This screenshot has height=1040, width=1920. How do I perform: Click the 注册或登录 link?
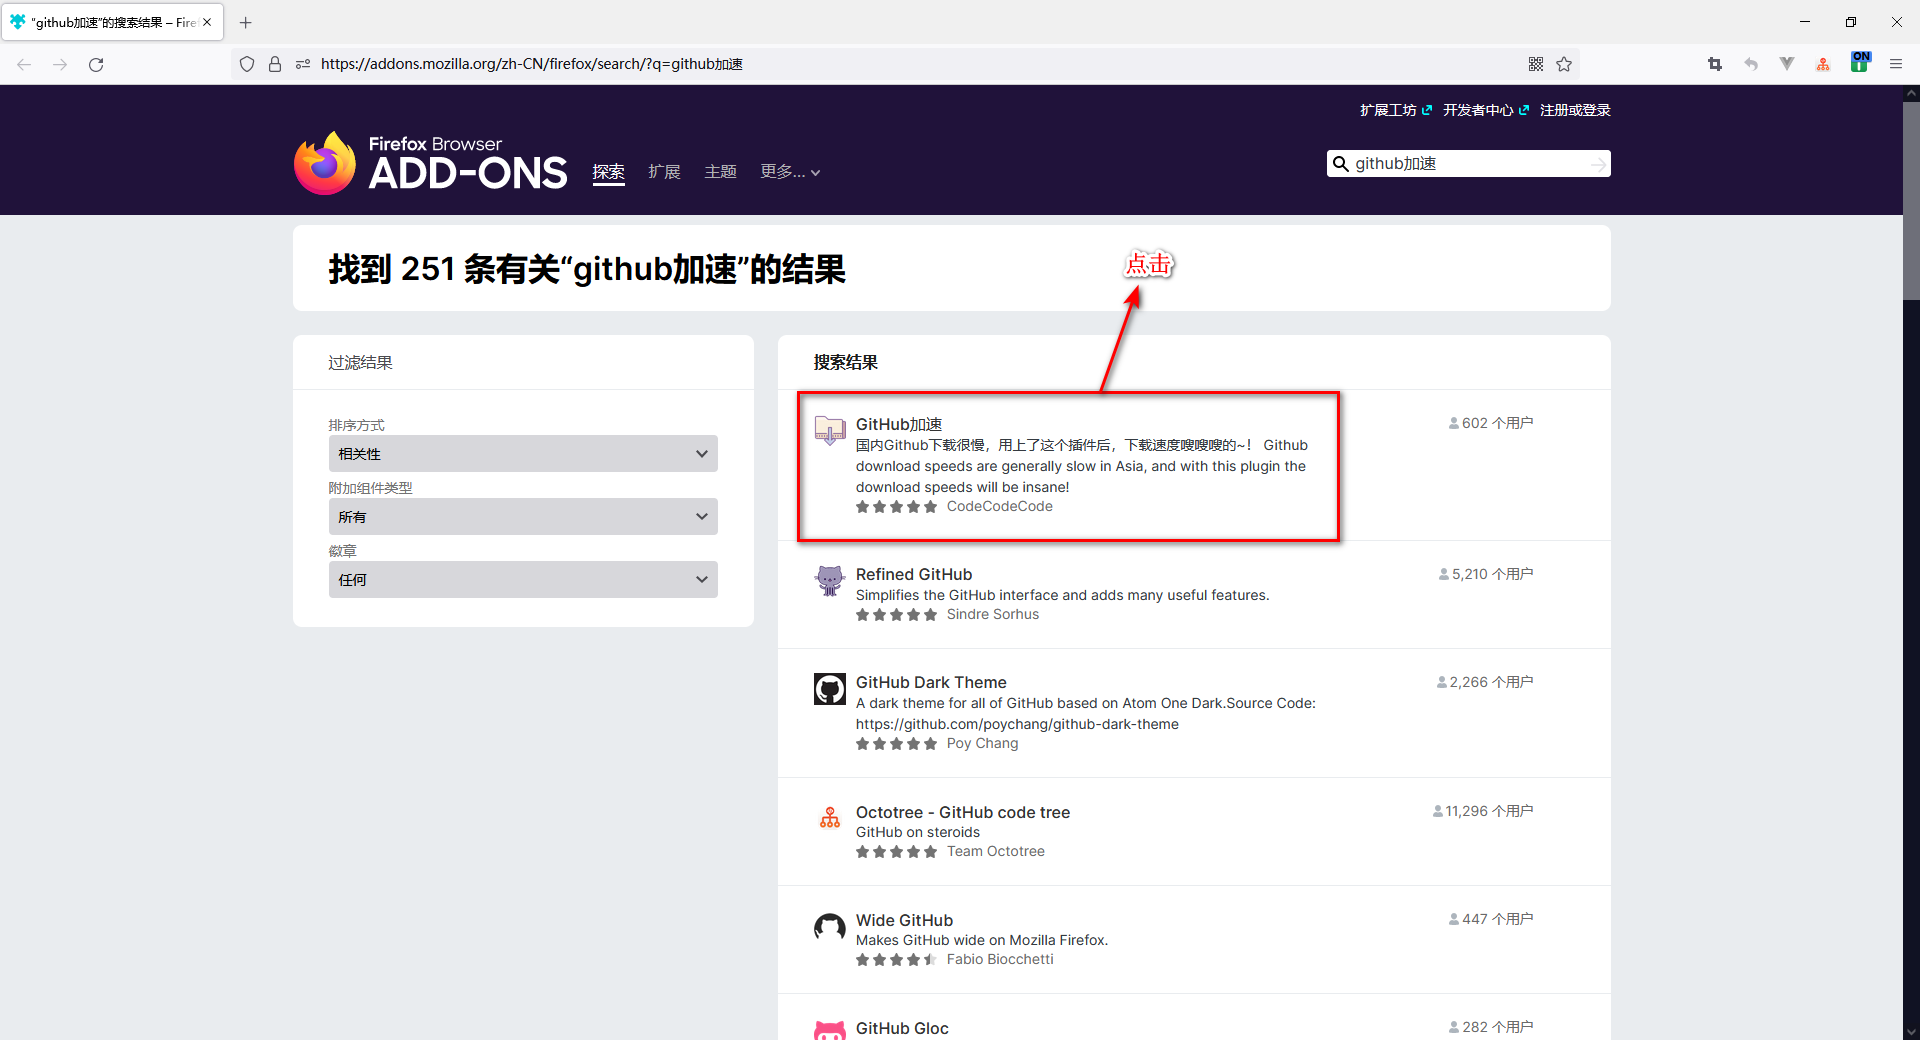tap(1575, 110)
